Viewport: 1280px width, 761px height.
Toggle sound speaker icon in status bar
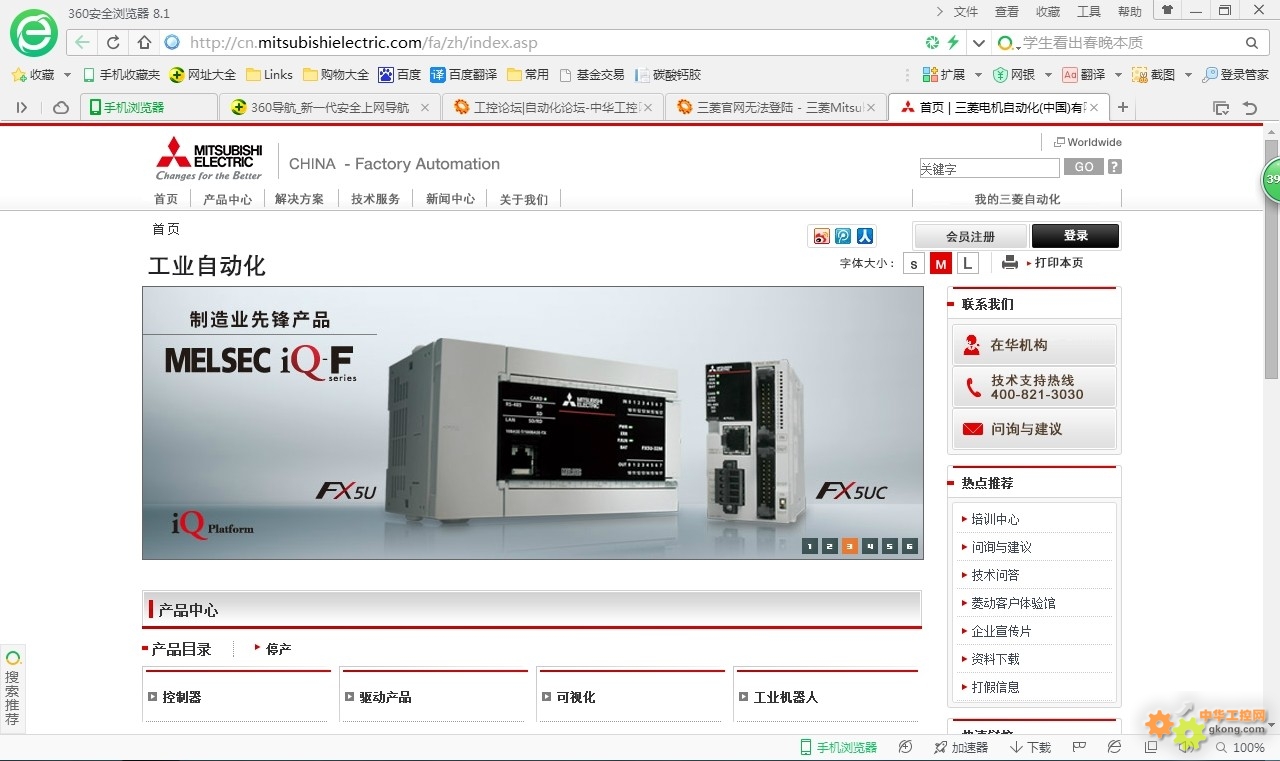tap(1188, 747)
